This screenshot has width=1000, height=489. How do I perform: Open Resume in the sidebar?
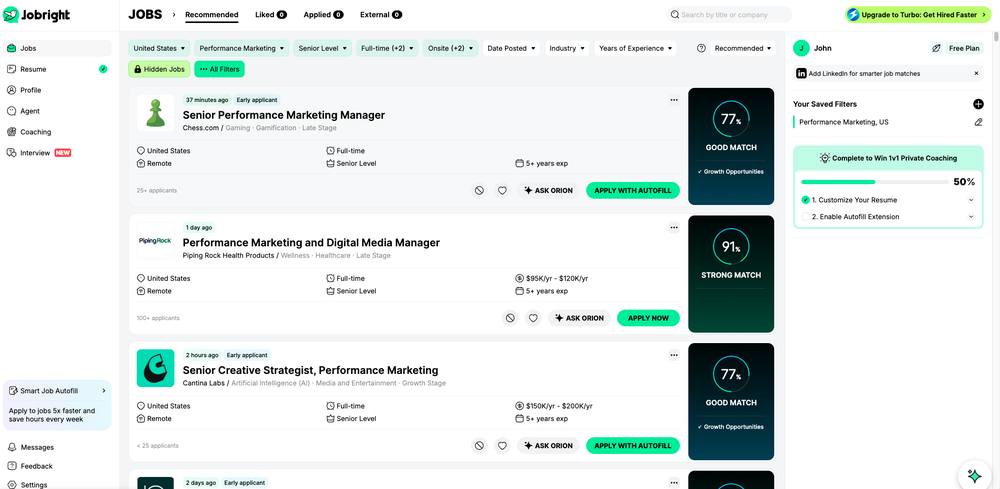[57, 69]
